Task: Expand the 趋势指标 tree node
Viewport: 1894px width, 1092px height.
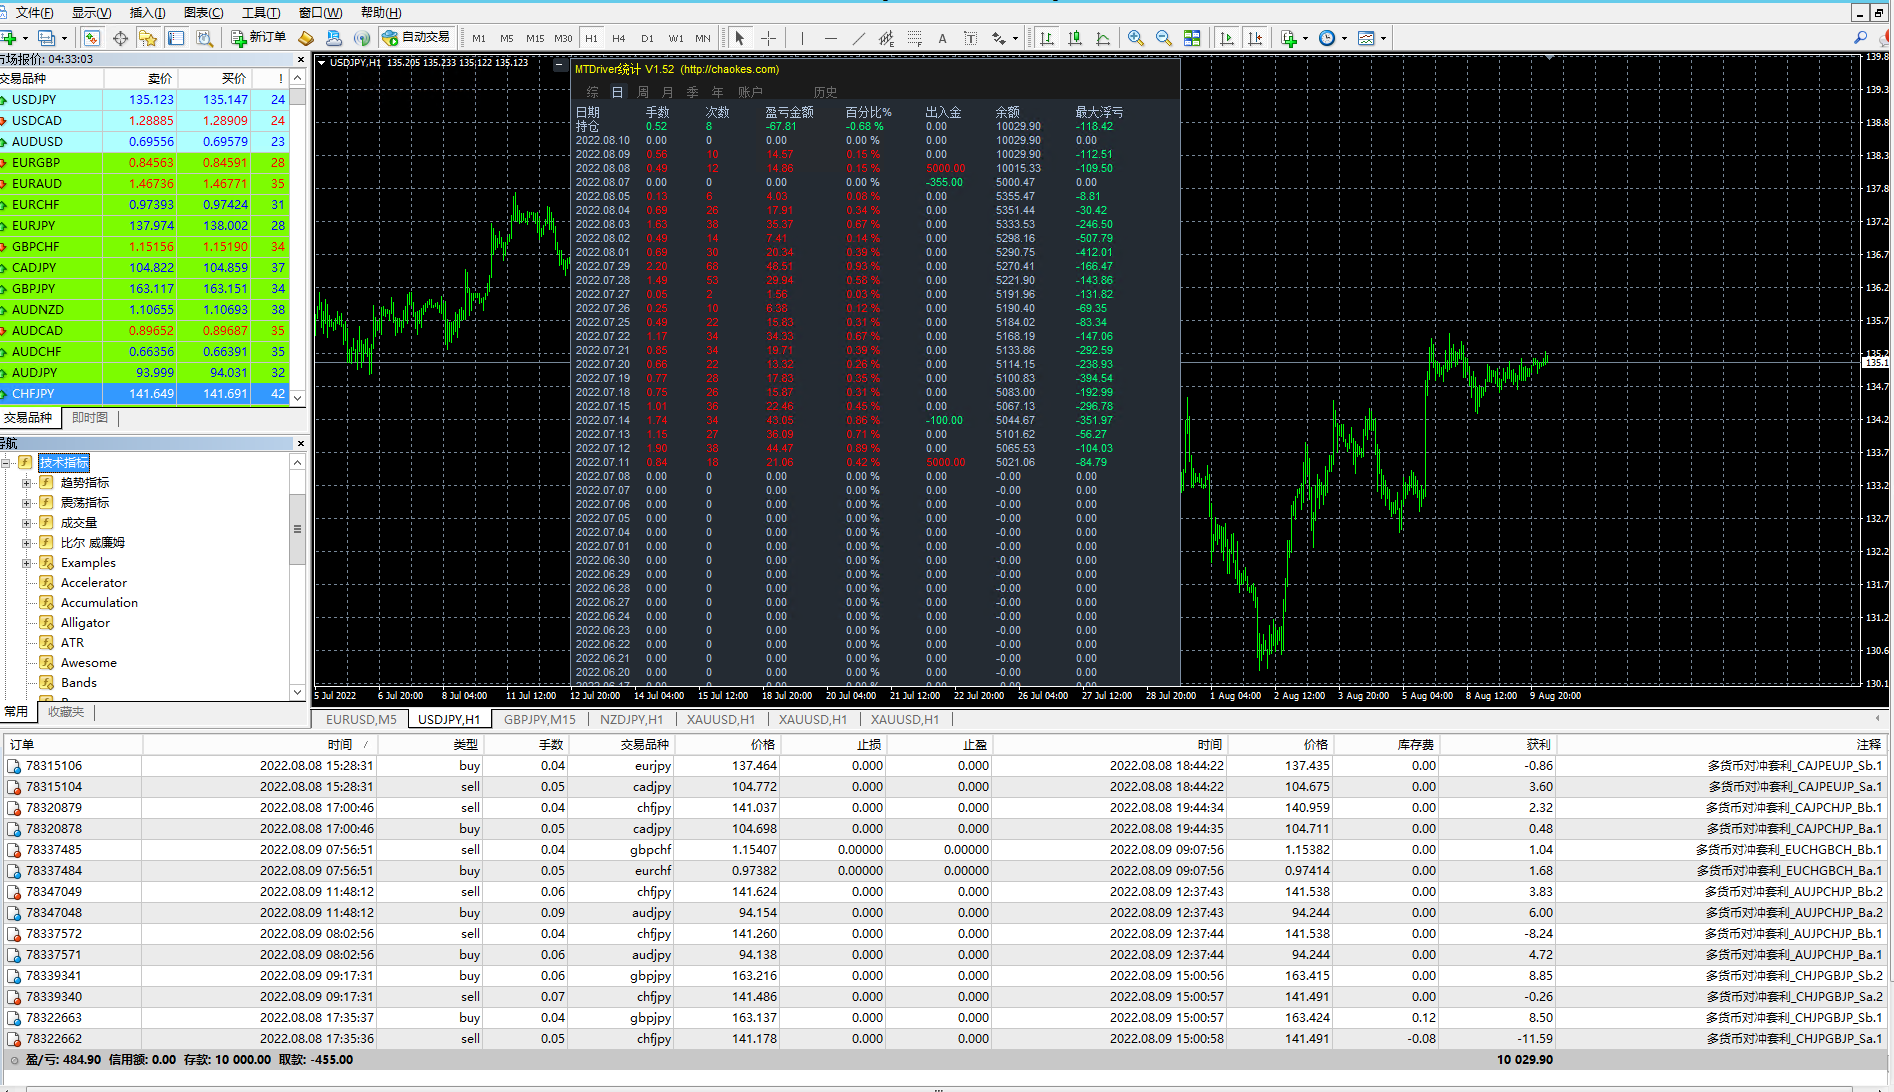Action: tap(27, 483)
